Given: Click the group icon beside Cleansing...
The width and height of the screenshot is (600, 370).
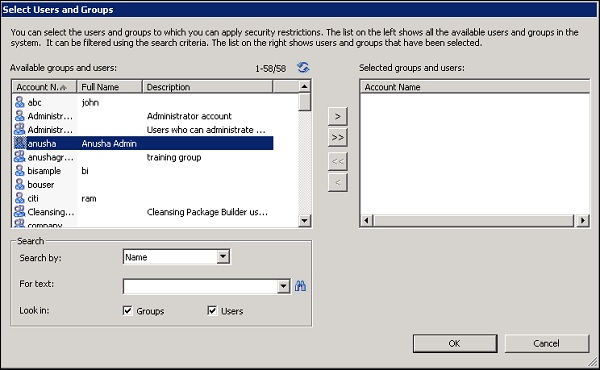Looking at the screenshot, I should pyautogui.click(x=20, y=212).
